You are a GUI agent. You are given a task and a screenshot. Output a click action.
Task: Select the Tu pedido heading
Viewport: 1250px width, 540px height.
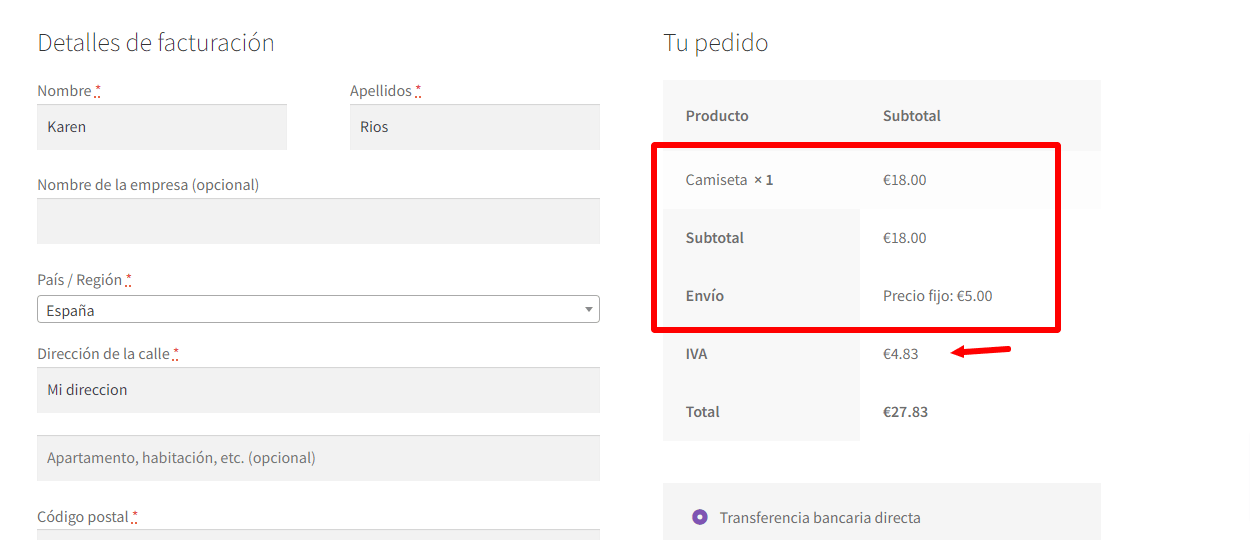coord(716,43)
